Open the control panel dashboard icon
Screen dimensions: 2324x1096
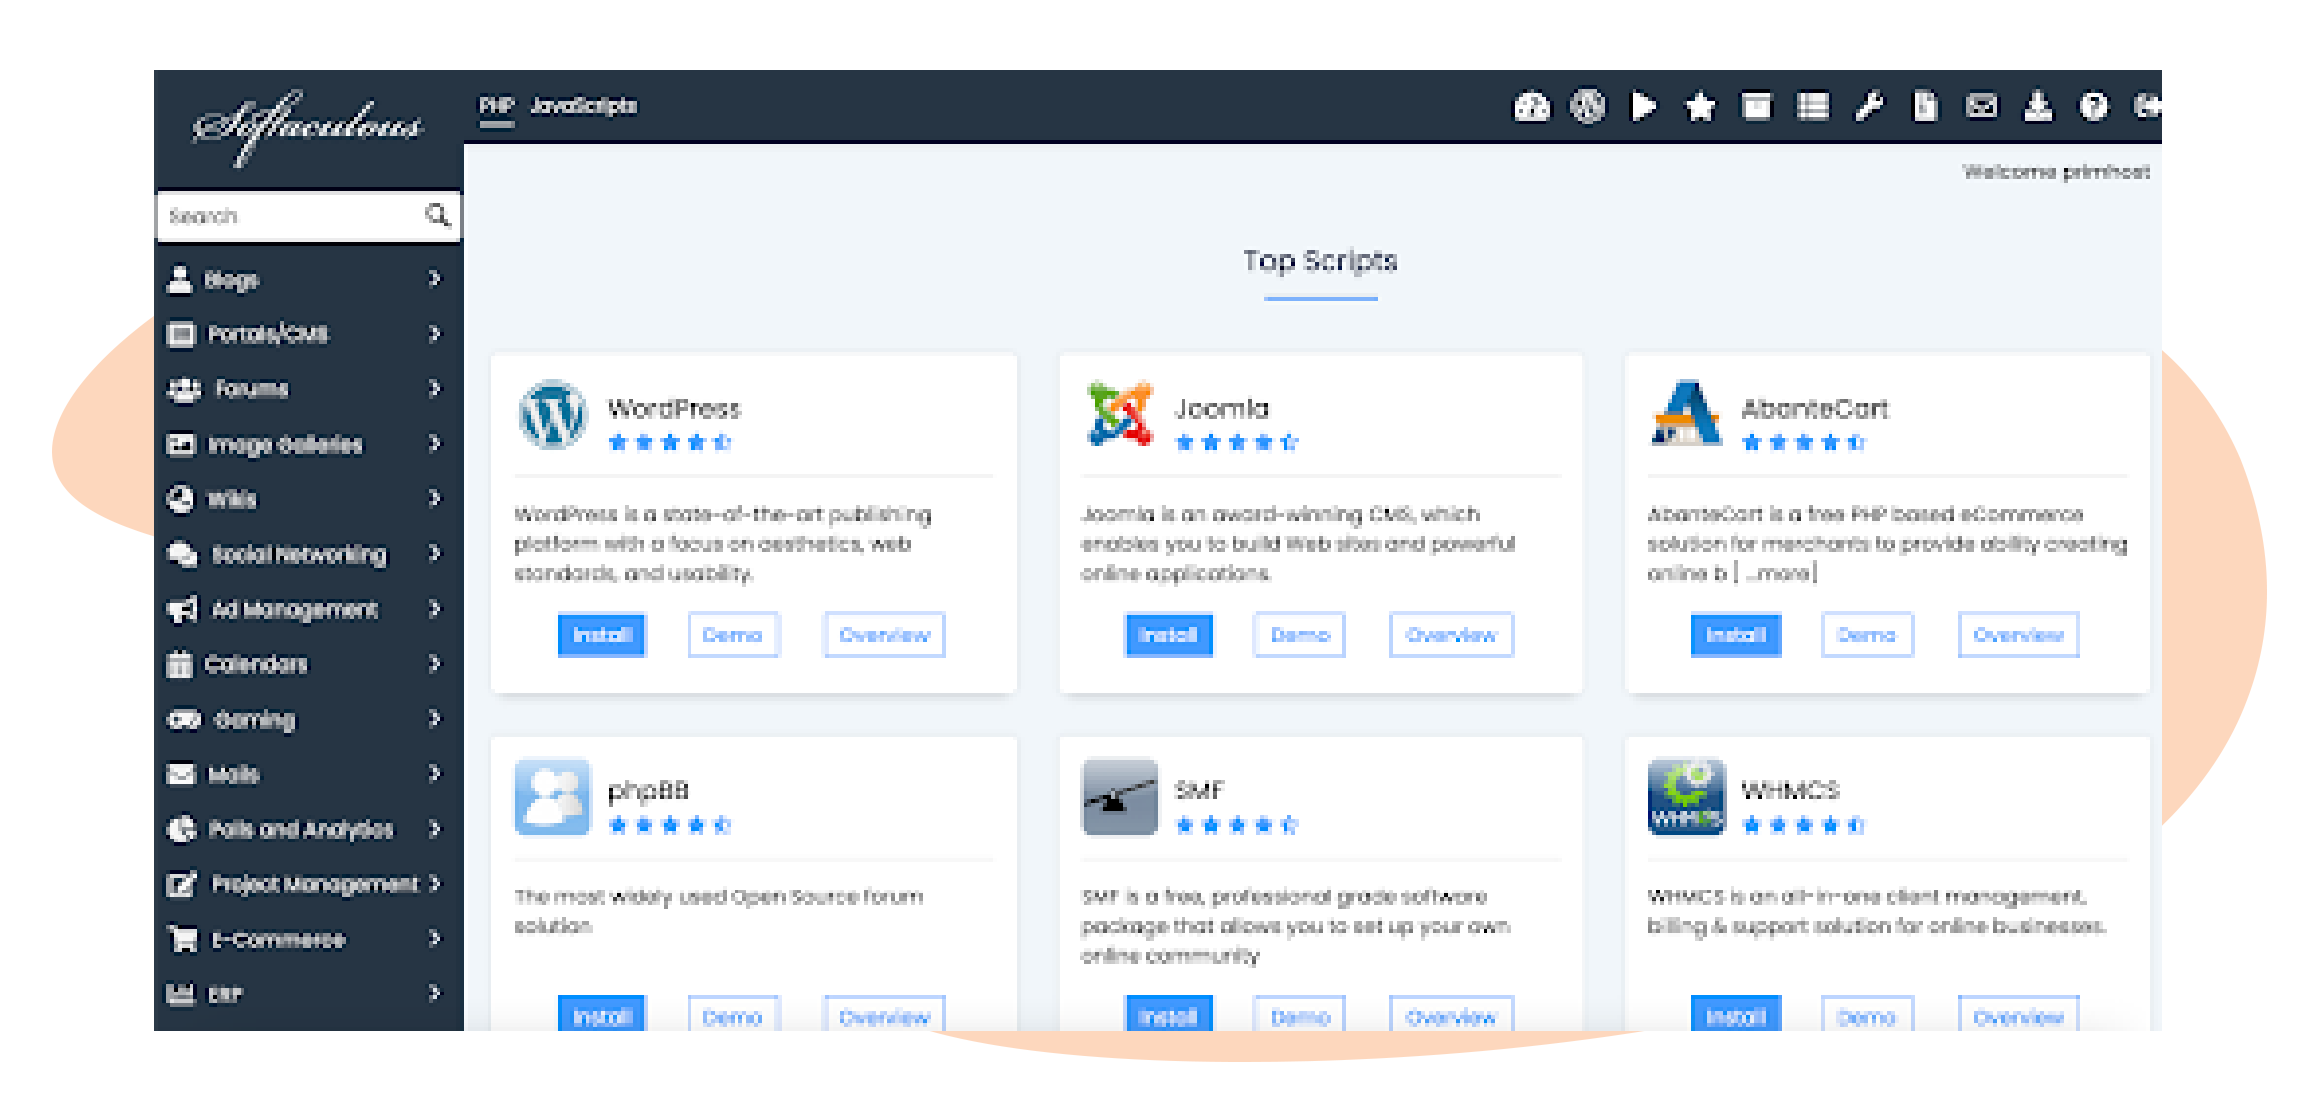click(x=1531, y=106)
